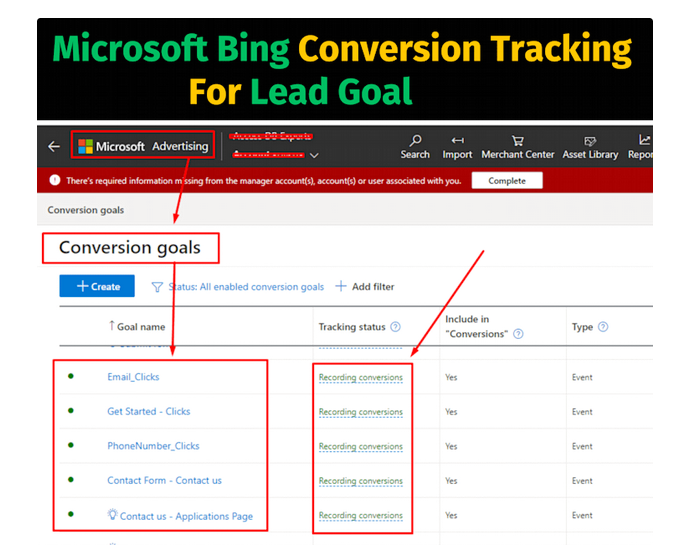Click green status dot for PhoneNumber_Clicks

tap(71, 445)
